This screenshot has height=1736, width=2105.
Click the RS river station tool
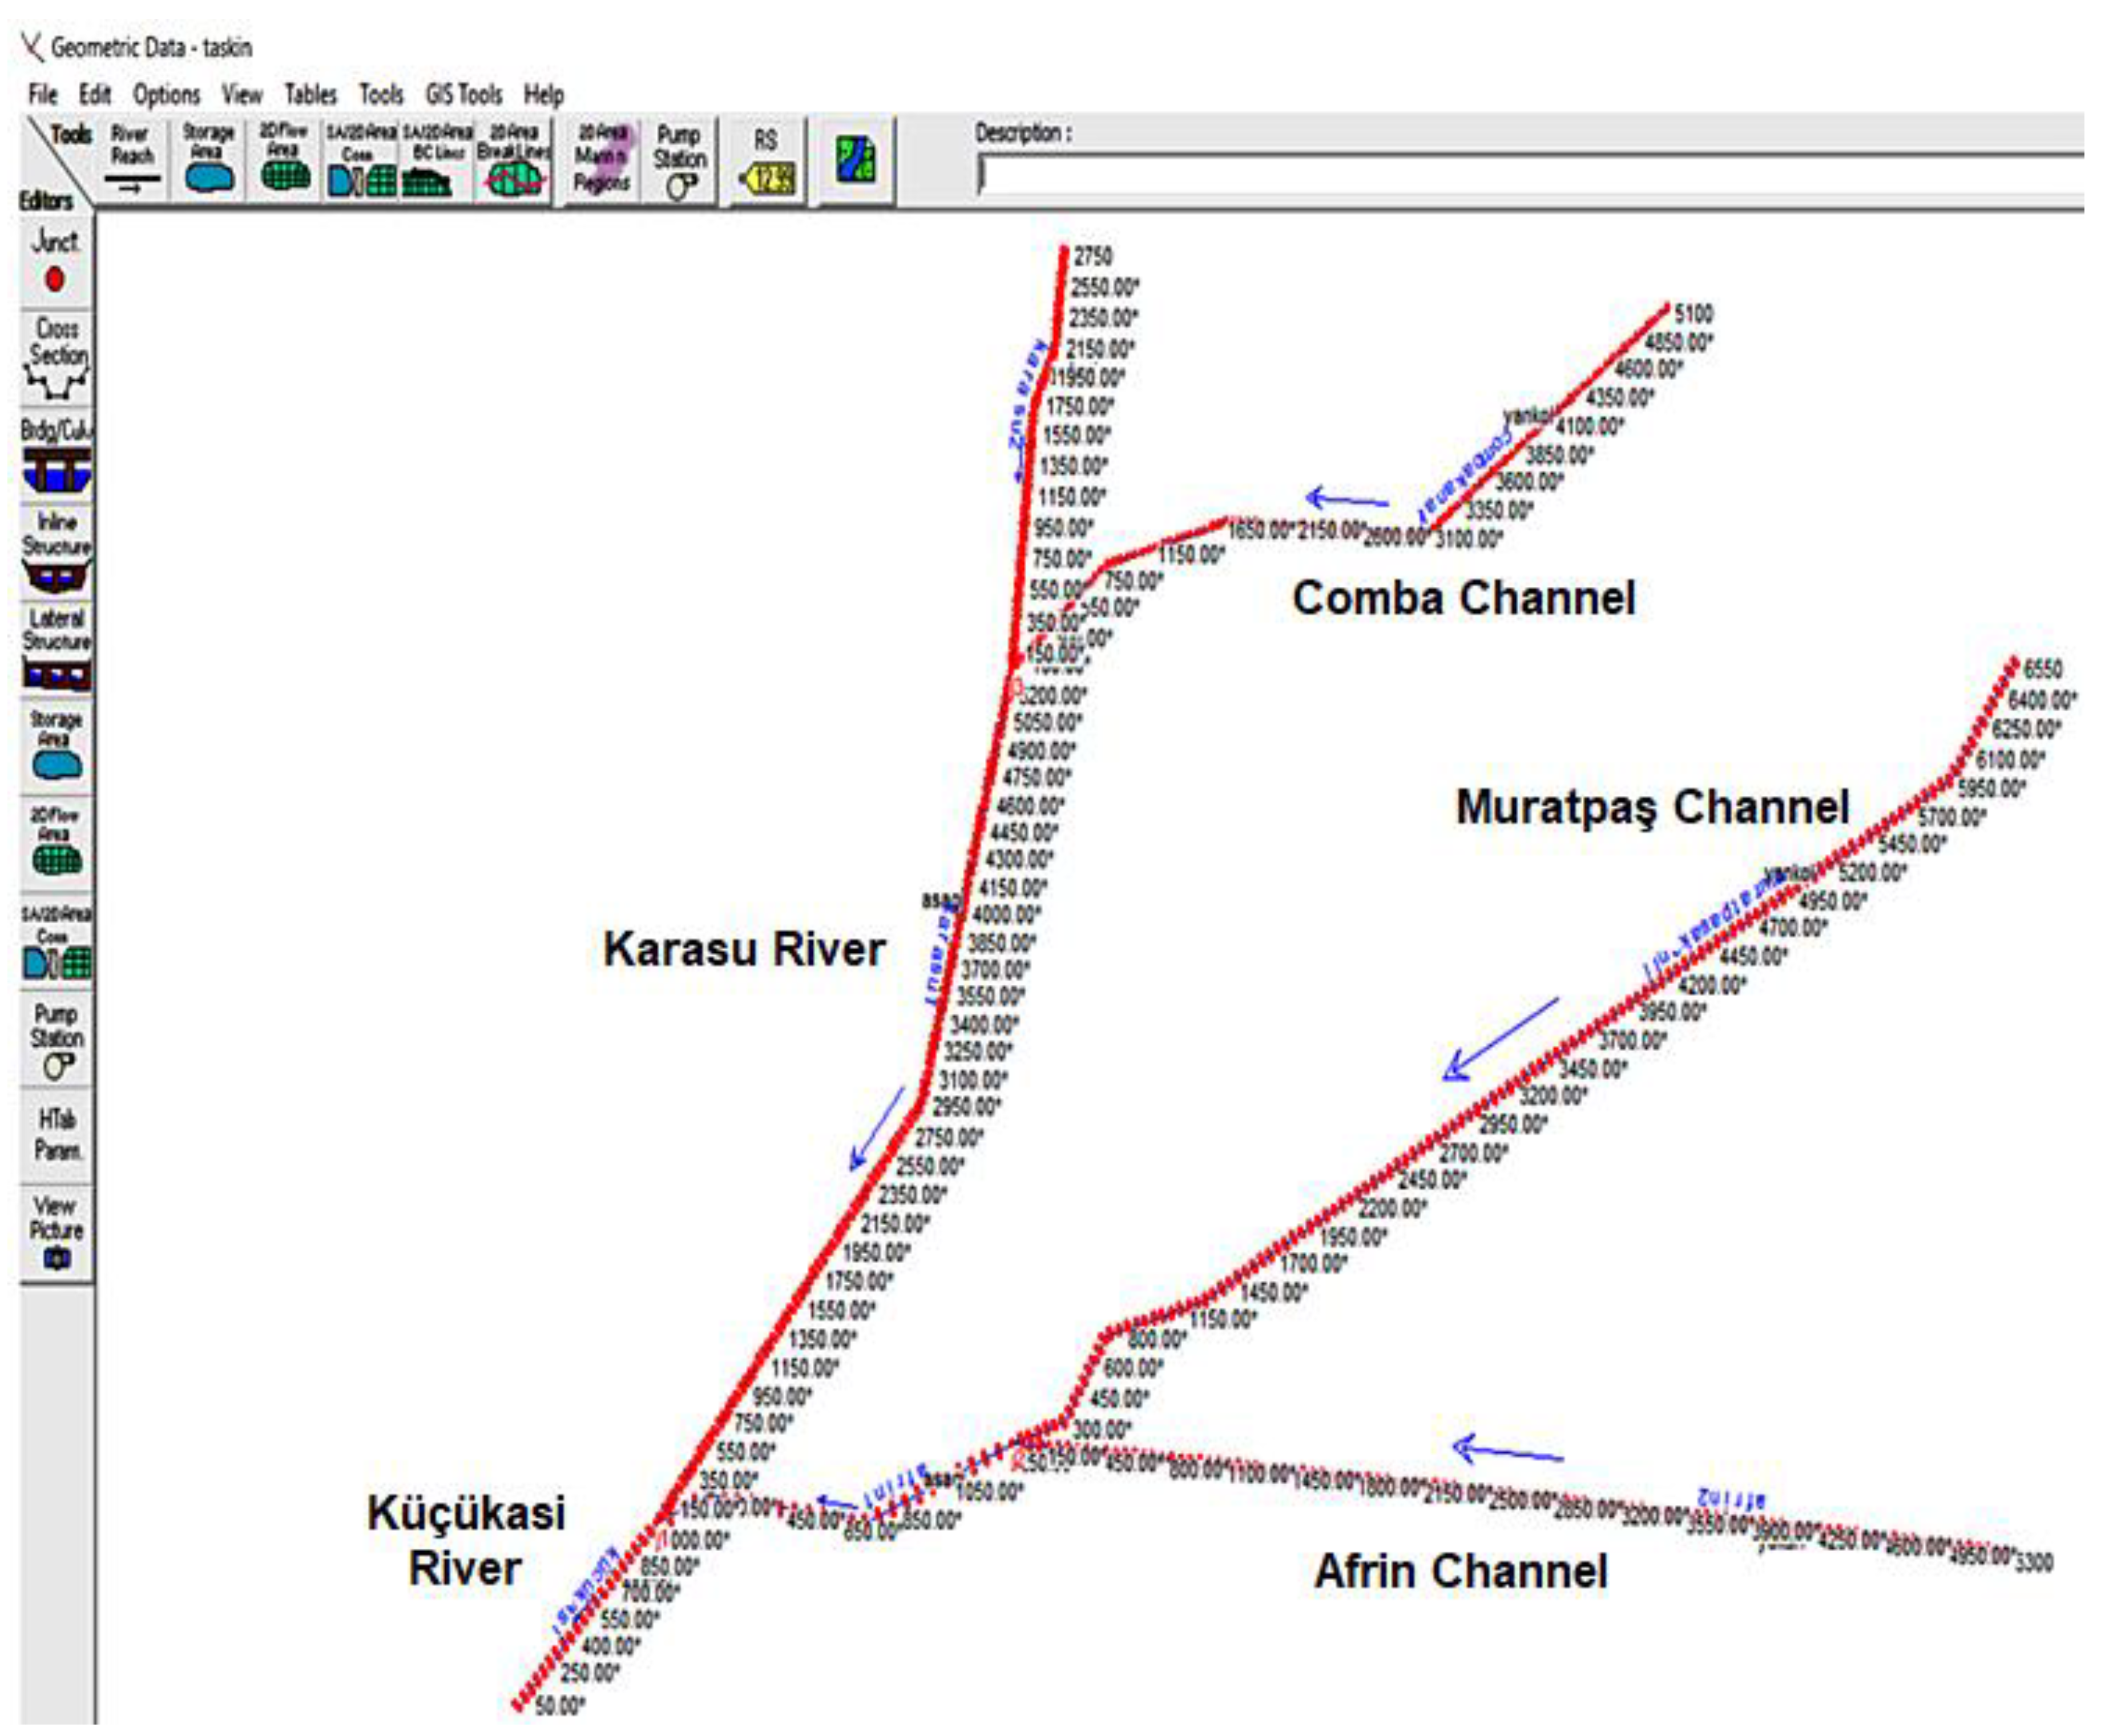[x=765, y=160]
